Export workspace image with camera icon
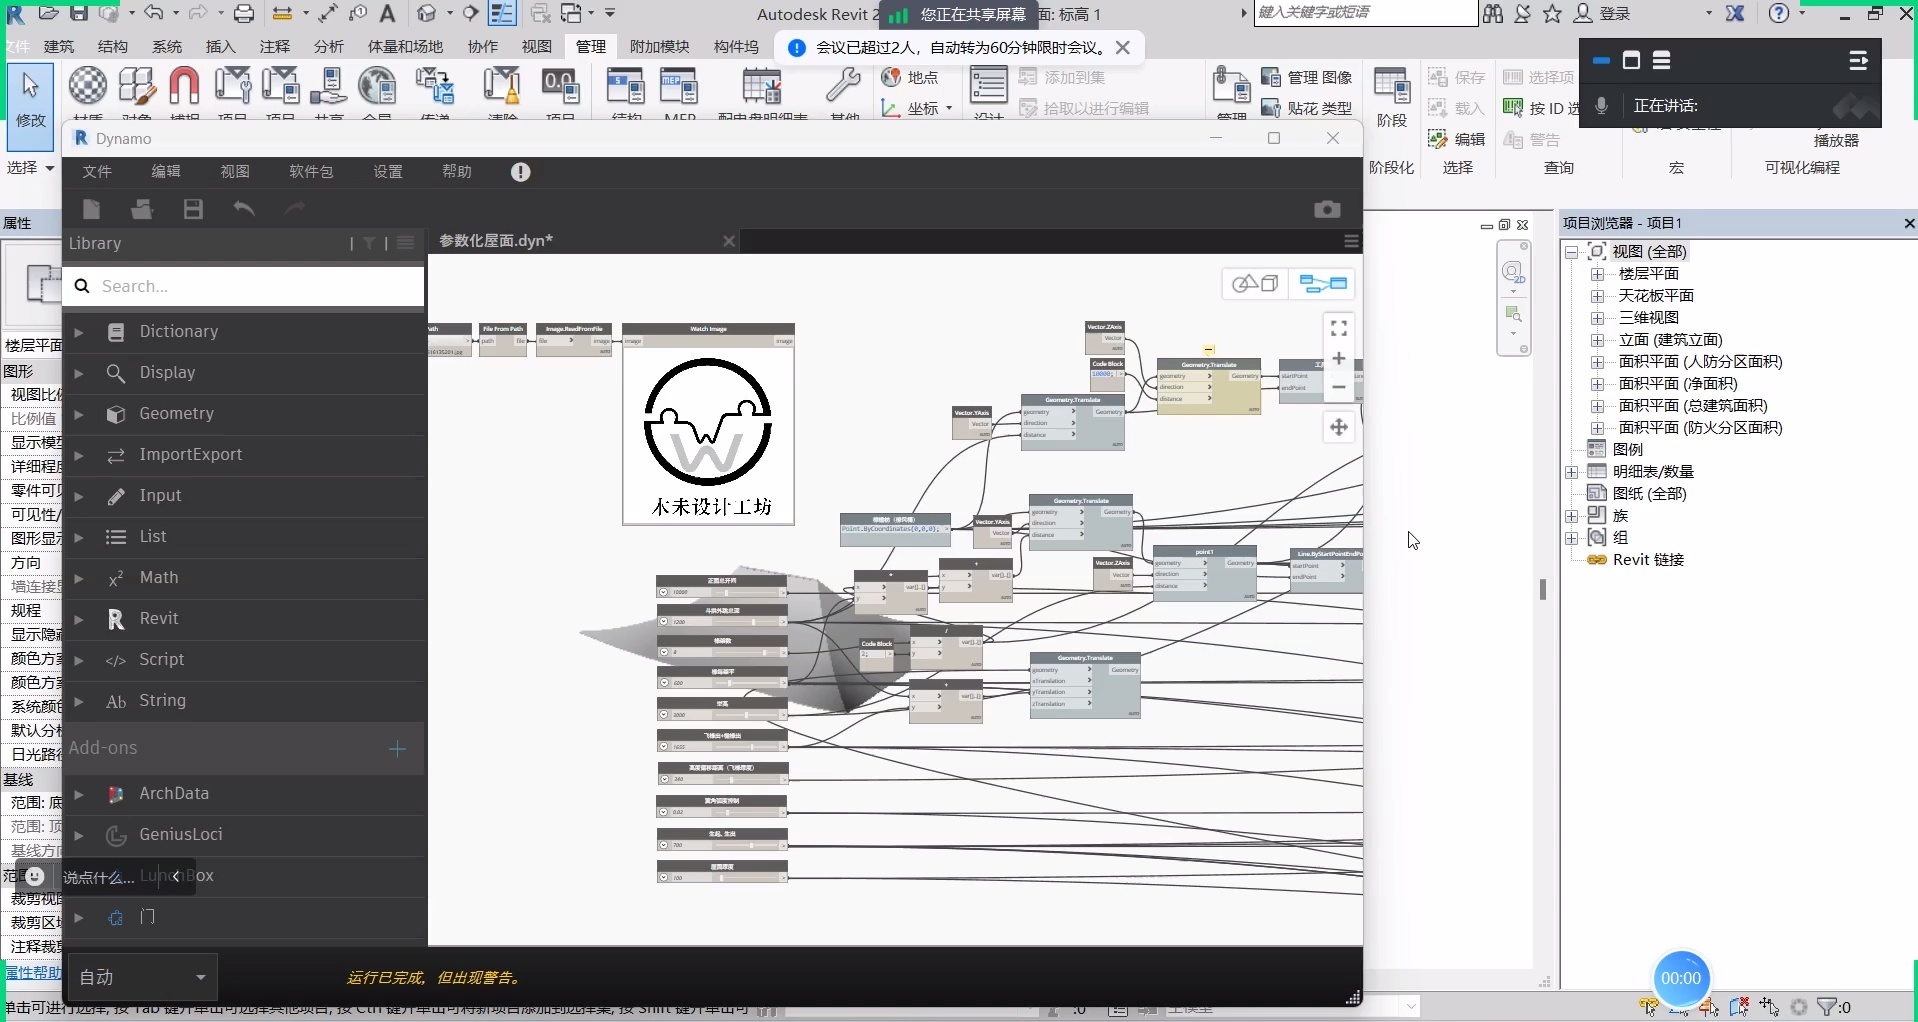Screen dimensions: 1918x1022 coord(1326,209)
